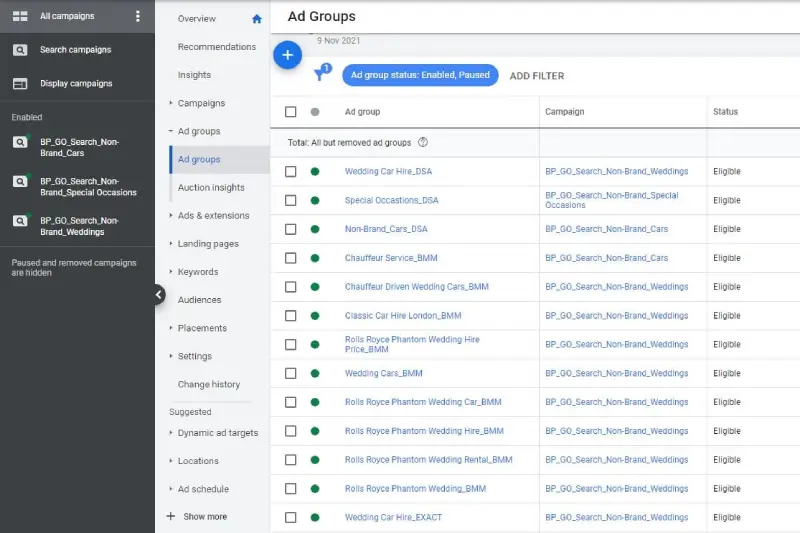Click the Display campaigns icon

coord(20,84)
